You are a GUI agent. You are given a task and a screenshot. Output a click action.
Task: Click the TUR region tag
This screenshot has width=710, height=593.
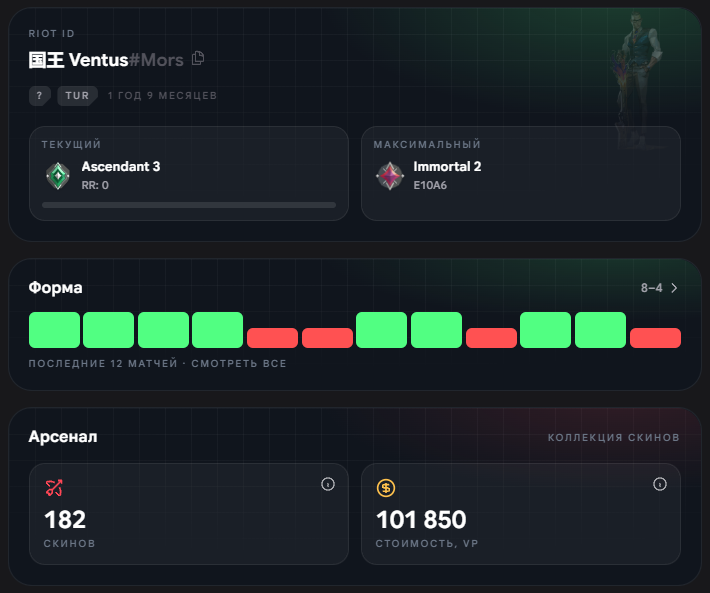point(77,96)
